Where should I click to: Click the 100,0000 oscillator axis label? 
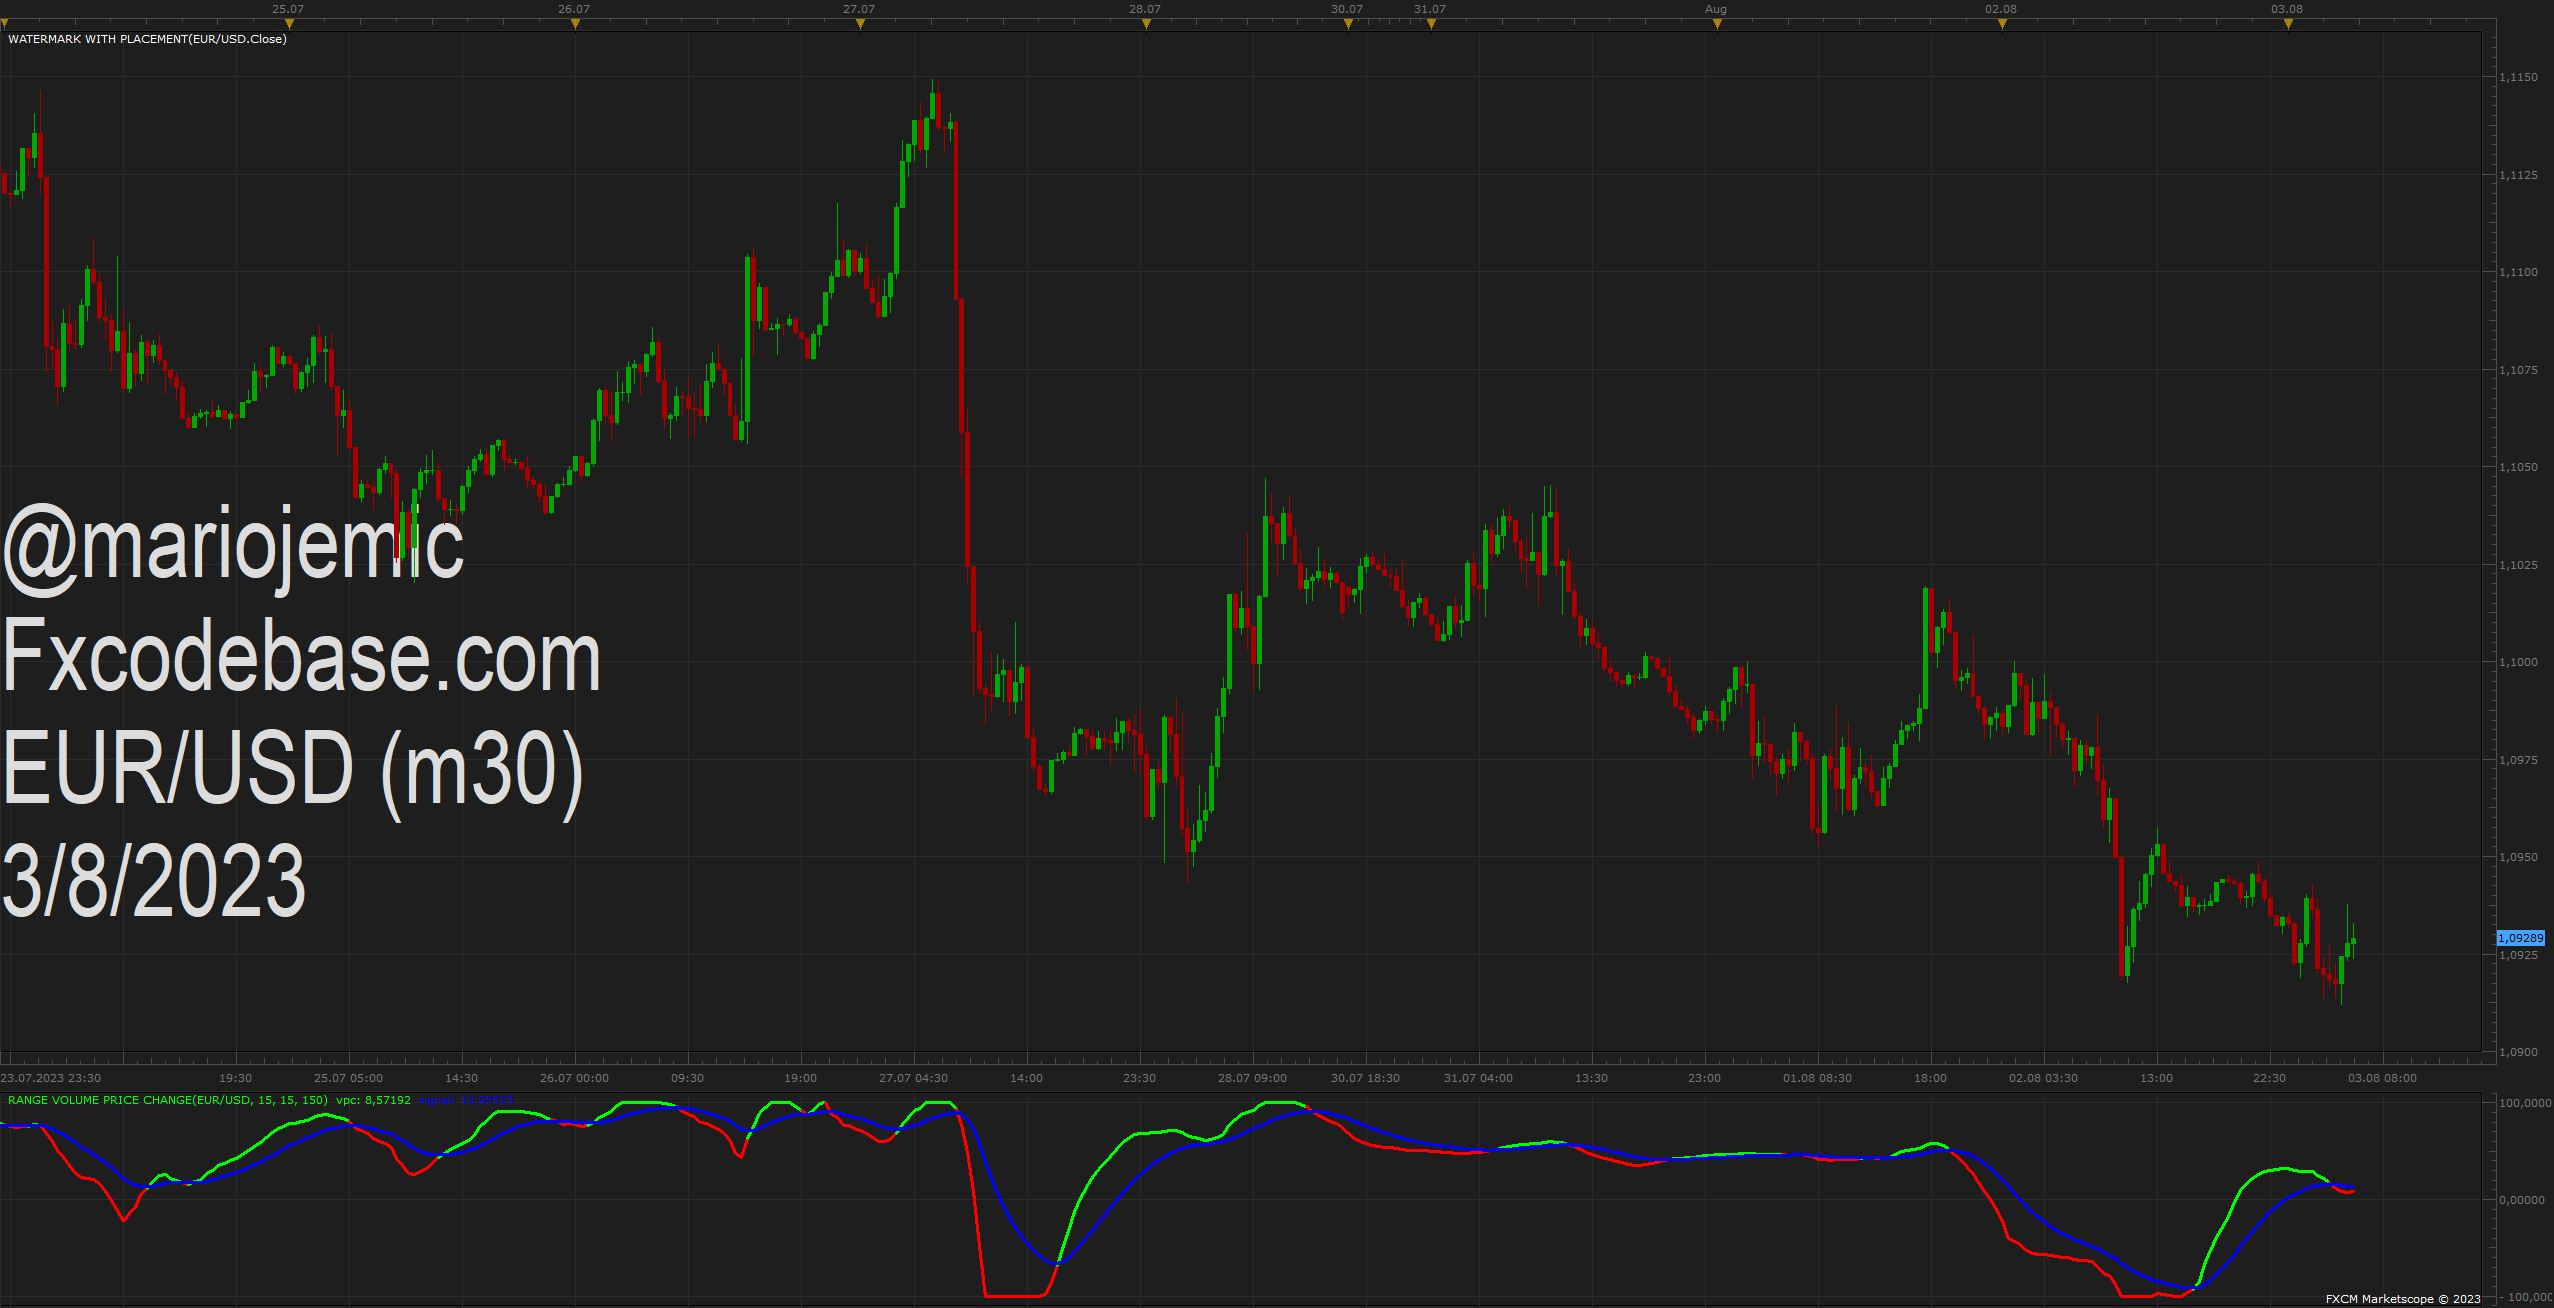pyautogui.click(x=2525, y=1103)
